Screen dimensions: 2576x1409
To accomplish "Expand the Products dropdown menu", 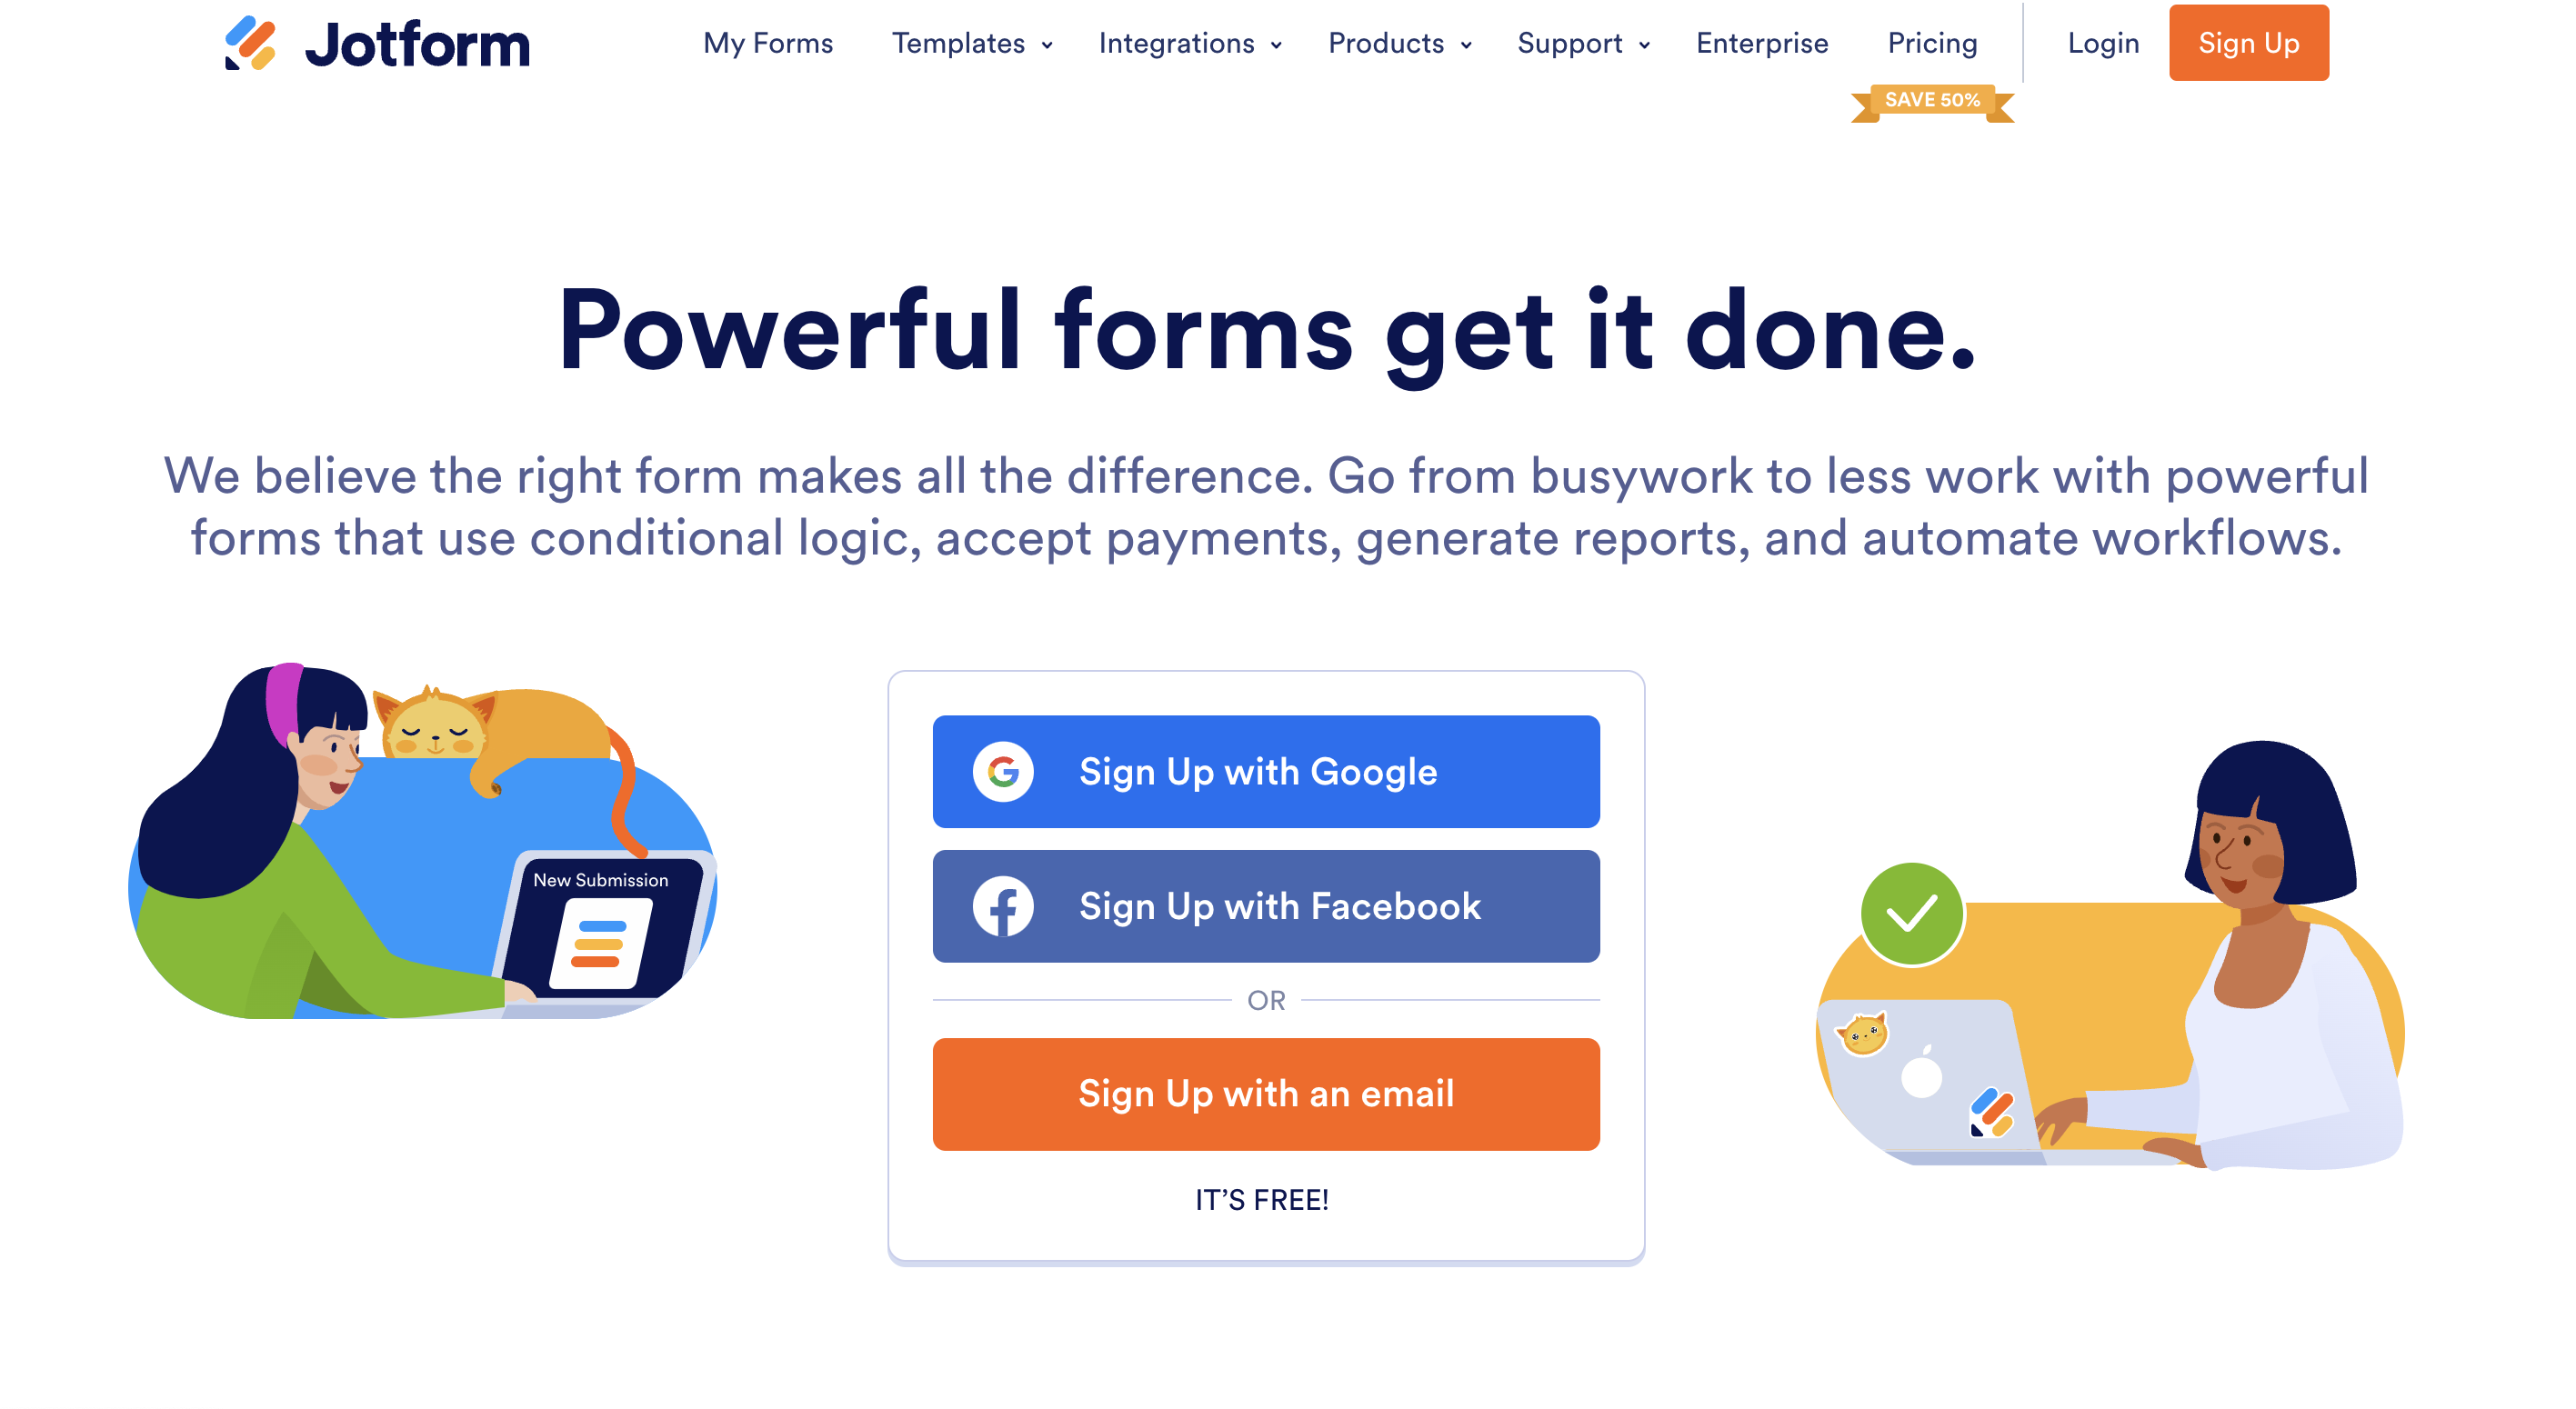I will pos(1397,45).
